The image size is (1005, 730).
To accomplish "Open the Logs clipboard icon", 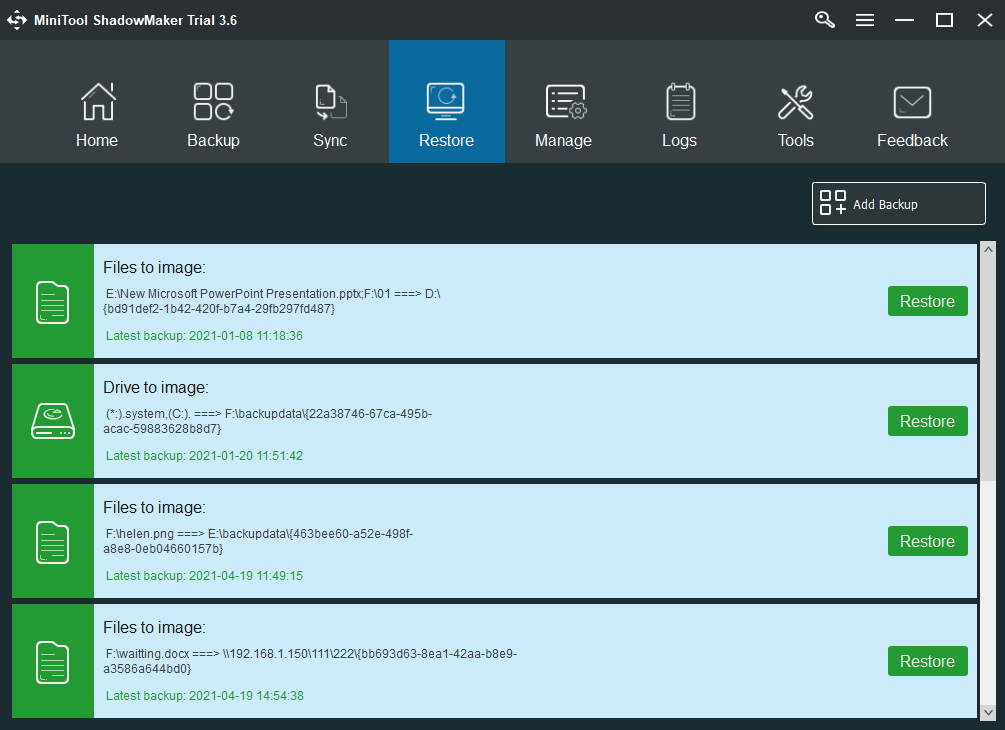I will click(680, 102).
